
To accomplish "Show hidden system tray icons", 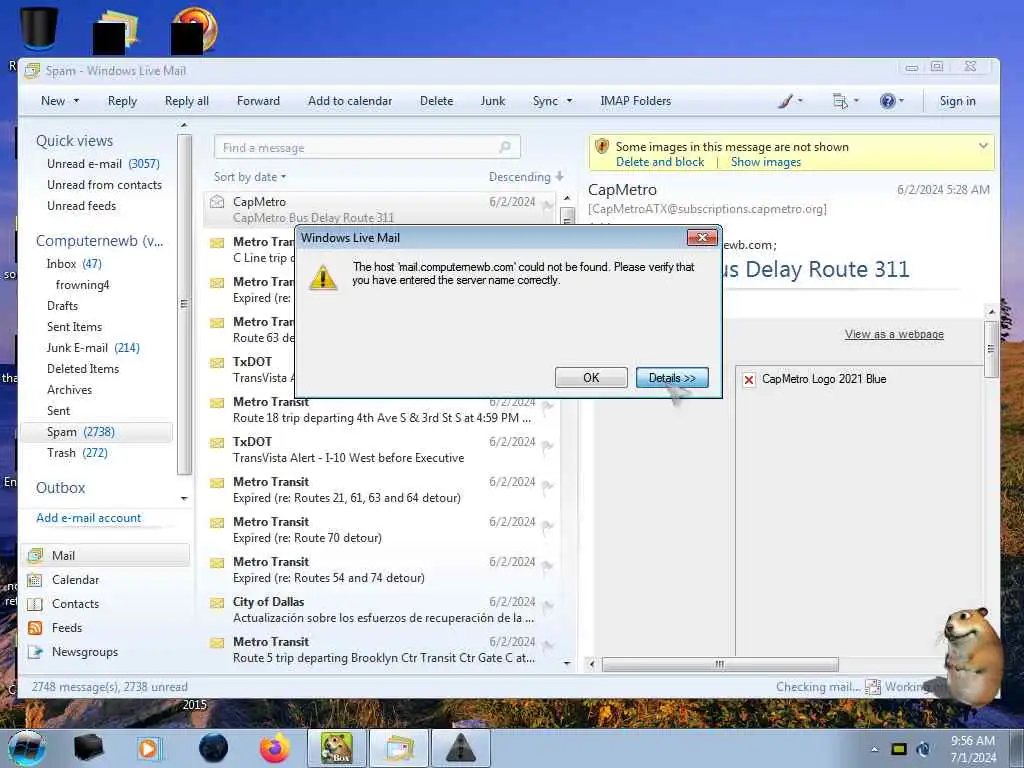I will click(x=874, y=749).
